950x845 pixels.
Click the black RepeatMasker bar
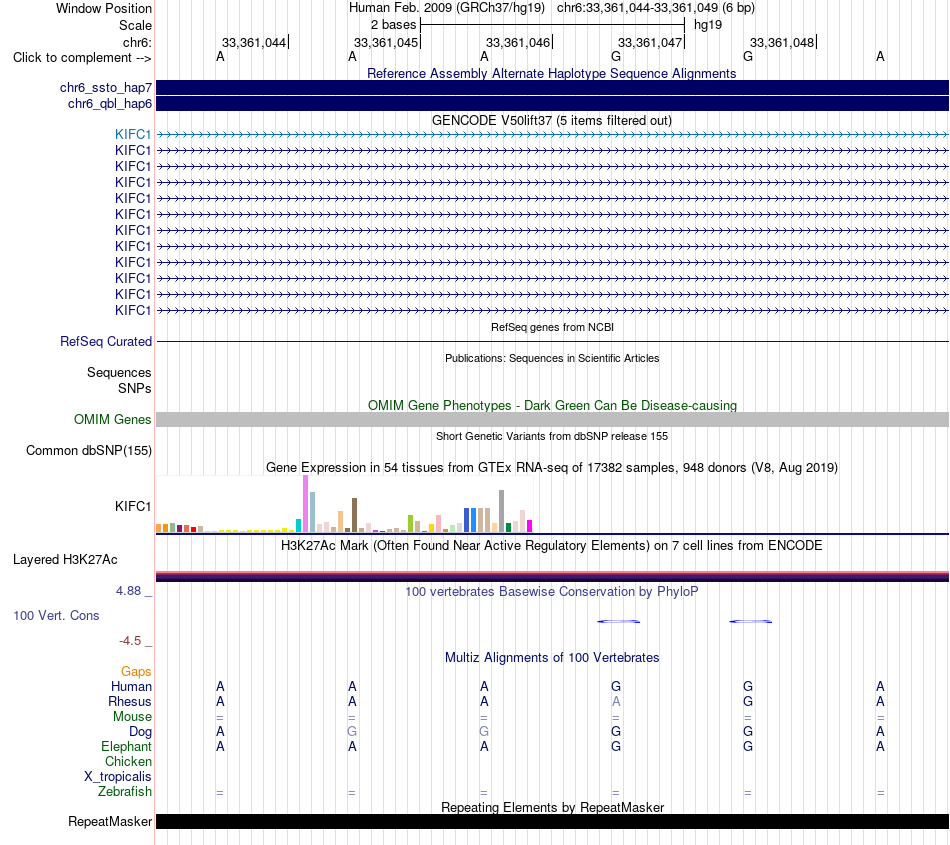[552, 821]
